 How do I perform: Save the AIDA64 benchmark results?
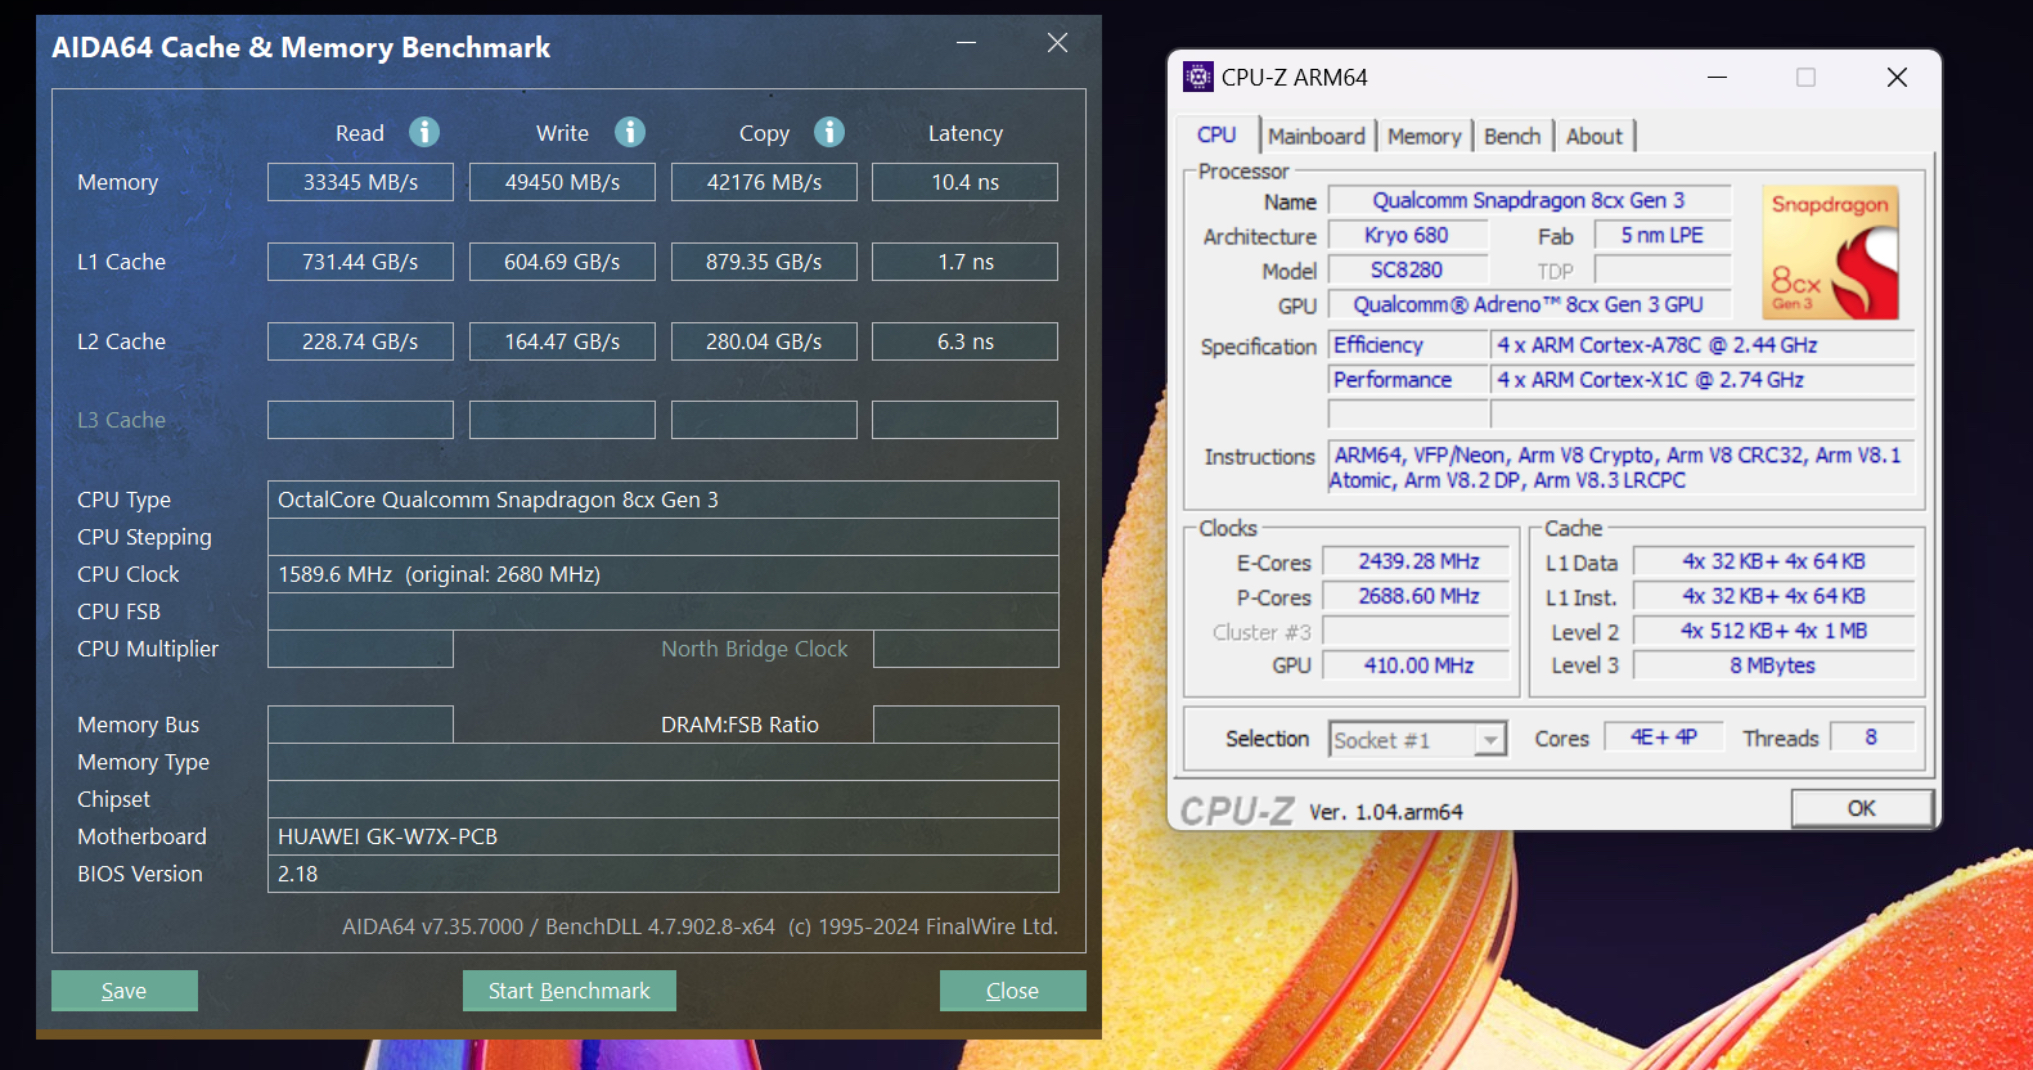click(x=124, y=990)
